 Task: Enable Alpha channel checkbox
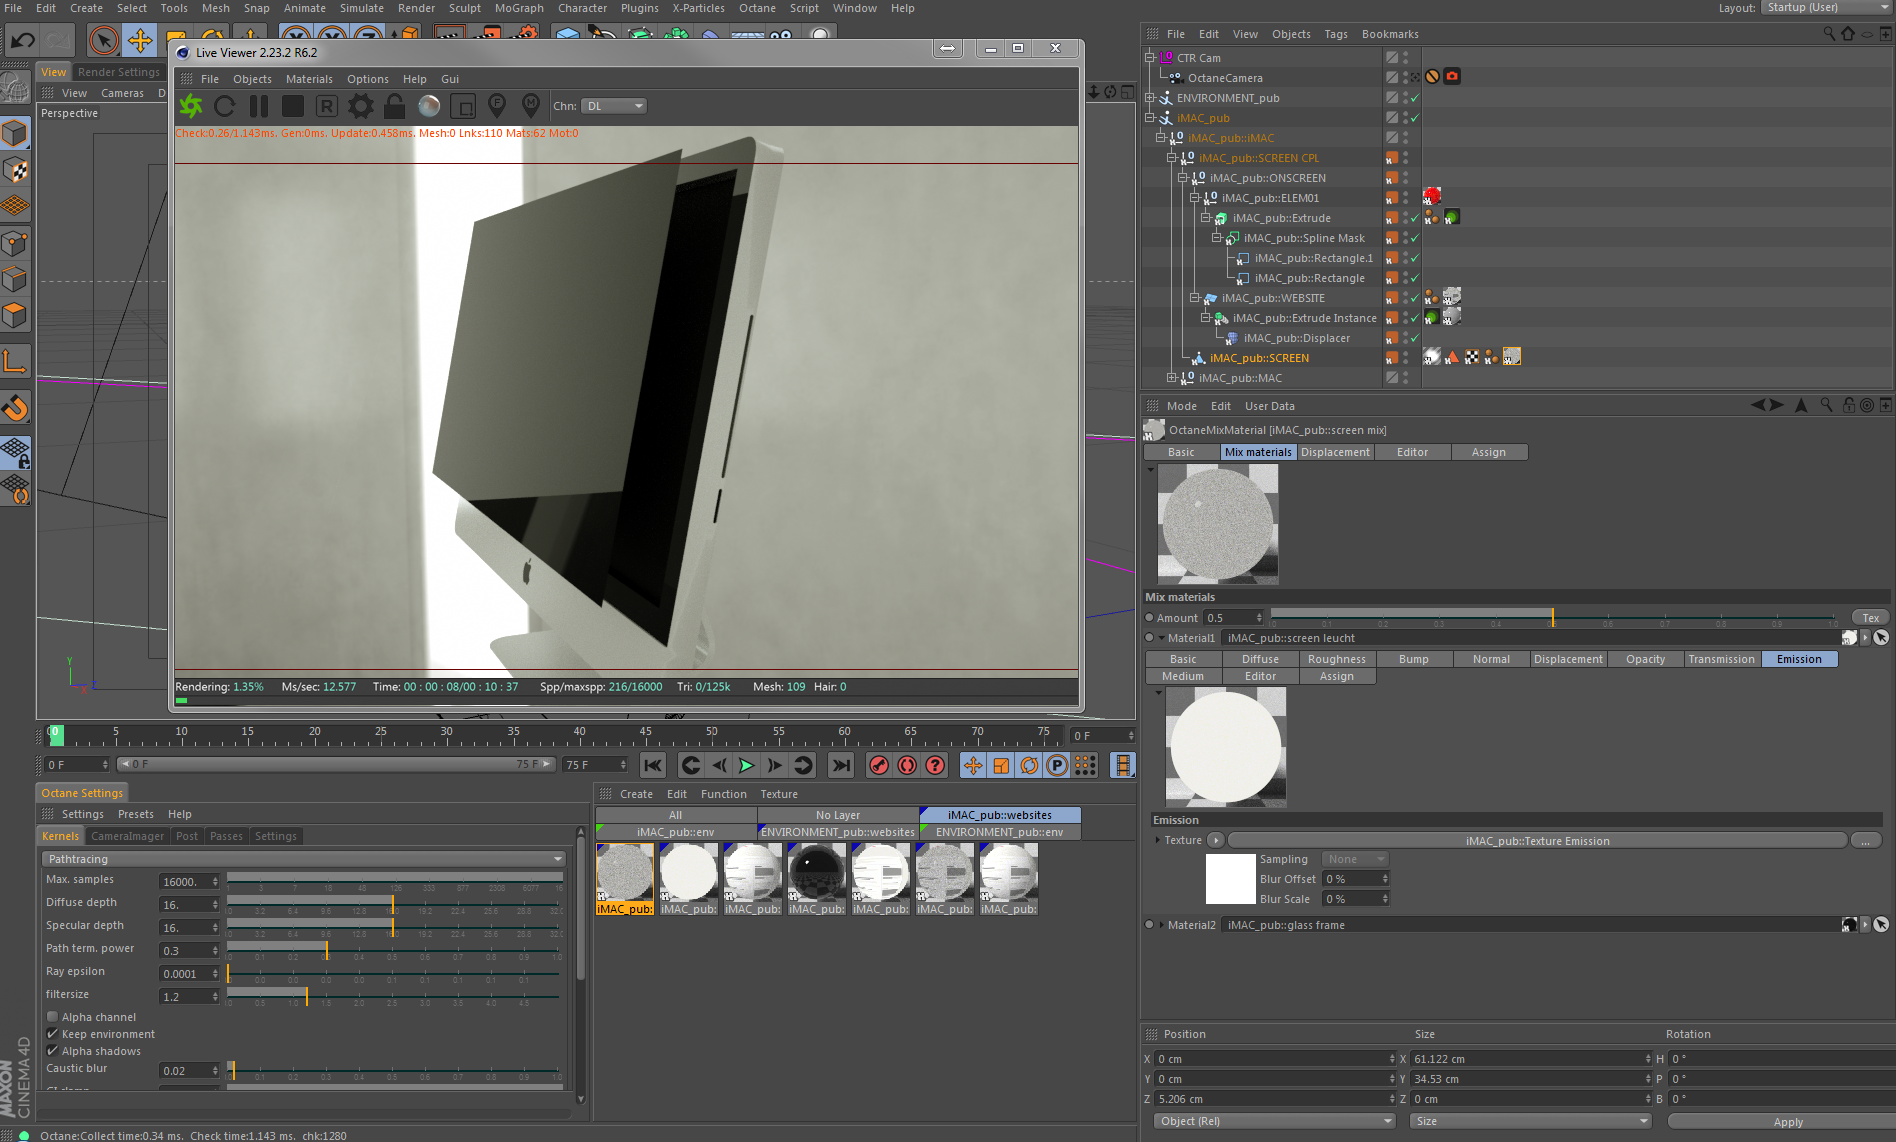pos(52,1017)
